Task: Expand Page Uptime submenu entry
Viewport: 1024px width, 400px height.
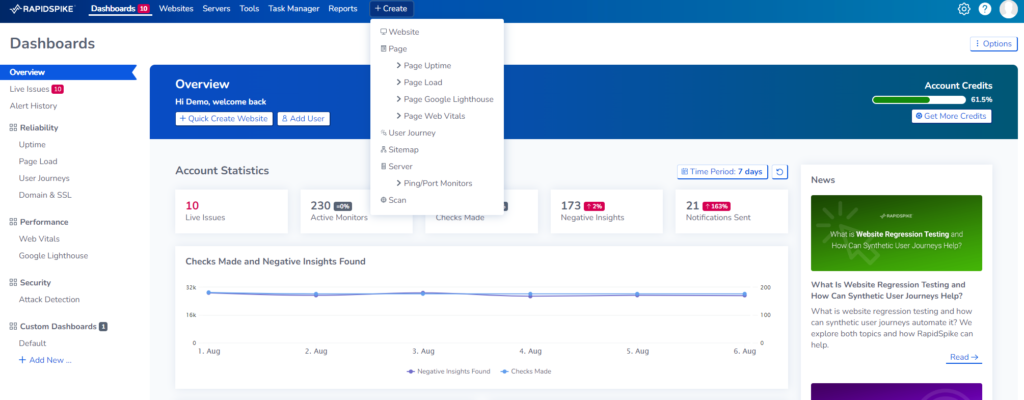Action: (x=423, y=65)
